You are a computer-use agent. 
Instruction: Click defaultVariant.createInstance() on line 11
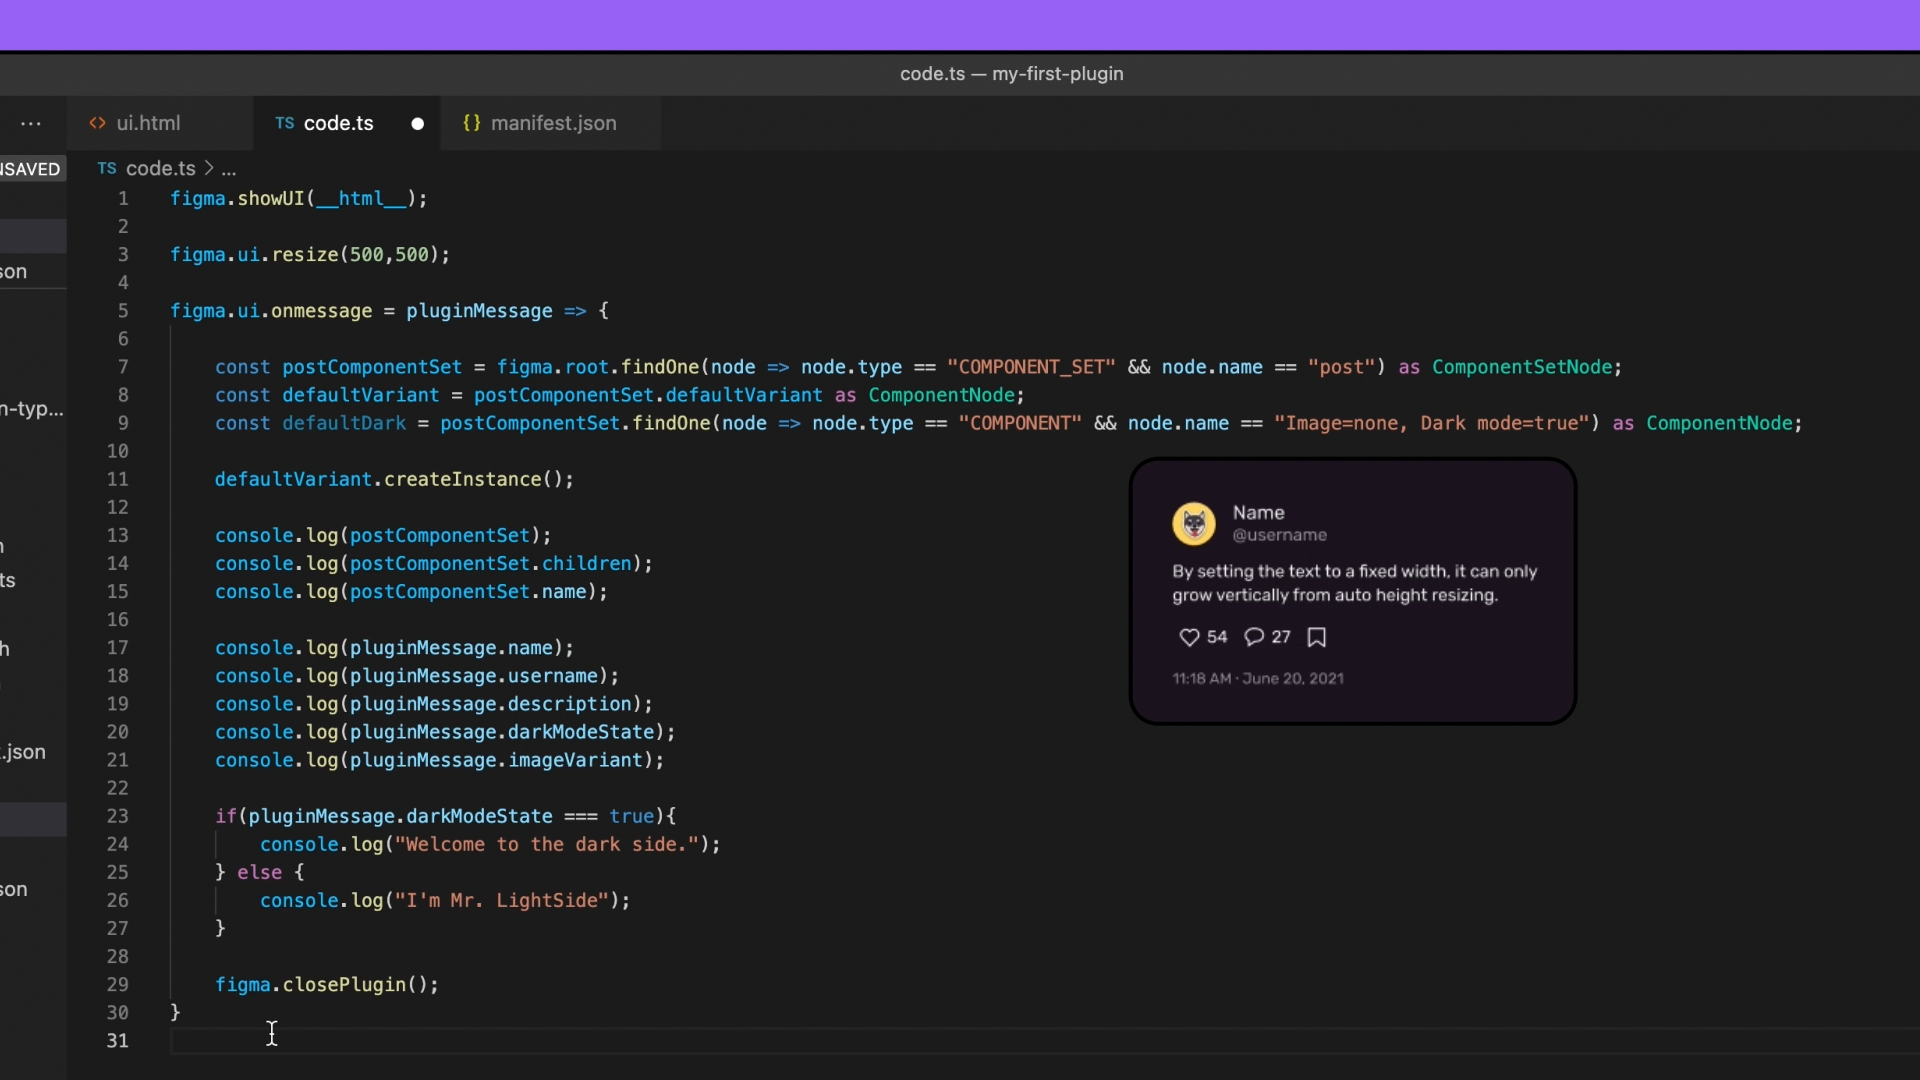[x=394, y=479]
